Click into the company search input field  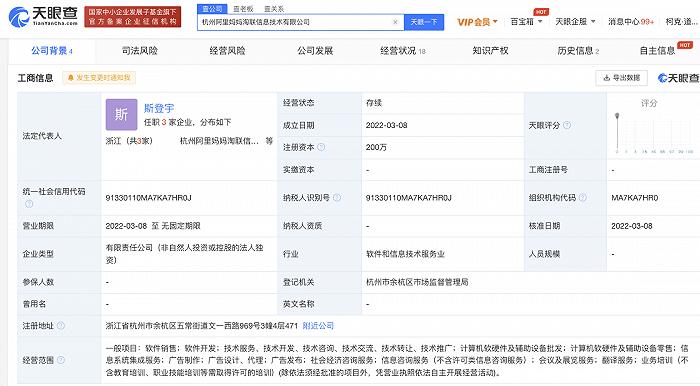295,22
